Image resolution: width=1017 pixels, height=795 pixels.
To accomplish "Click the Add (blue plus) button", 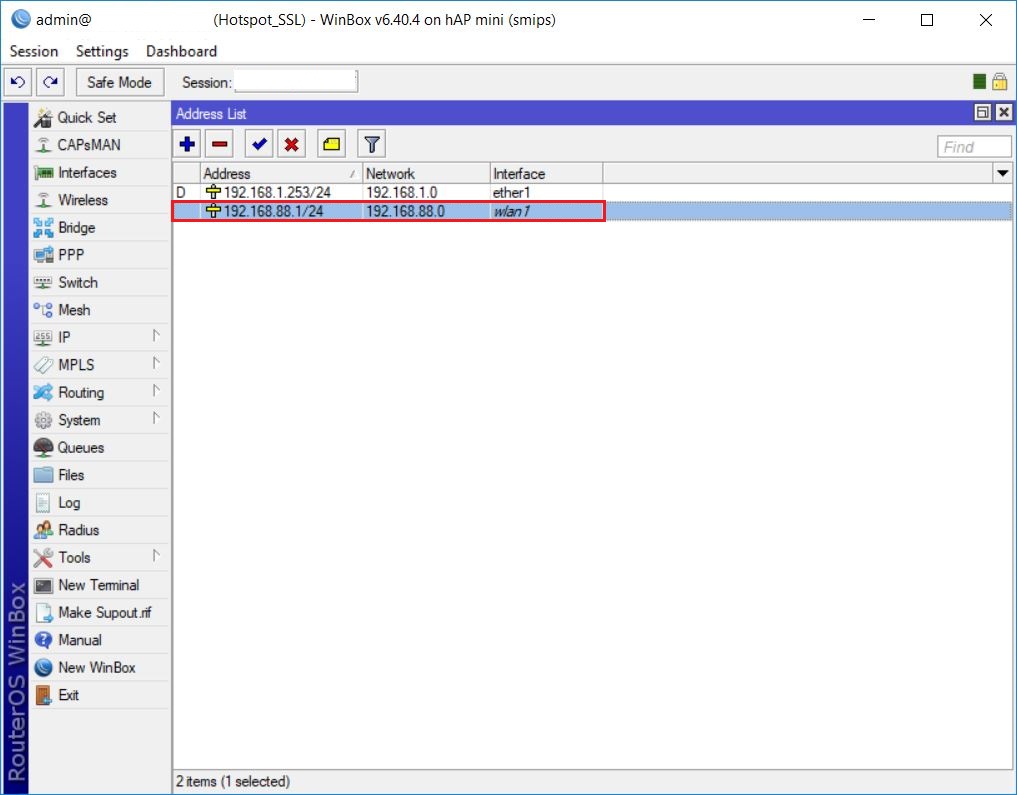I will pyautogui.click(x=187, y=144).
